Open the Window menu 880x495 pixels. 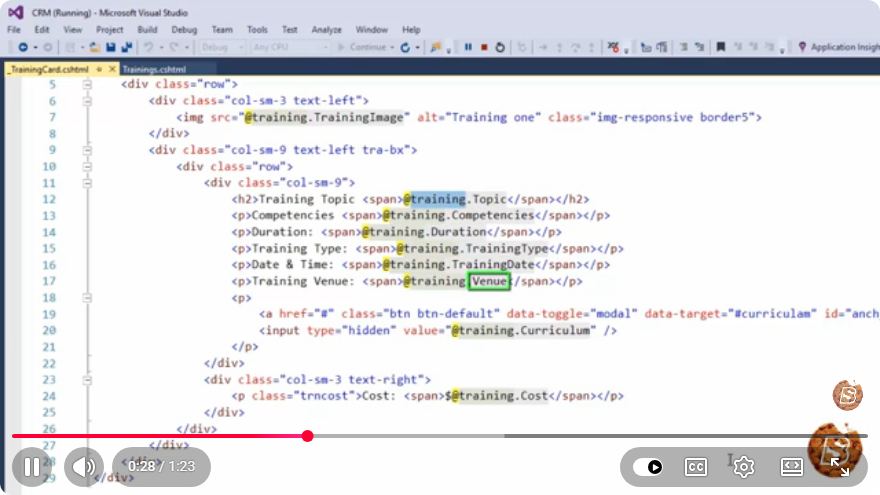(372, 30)
